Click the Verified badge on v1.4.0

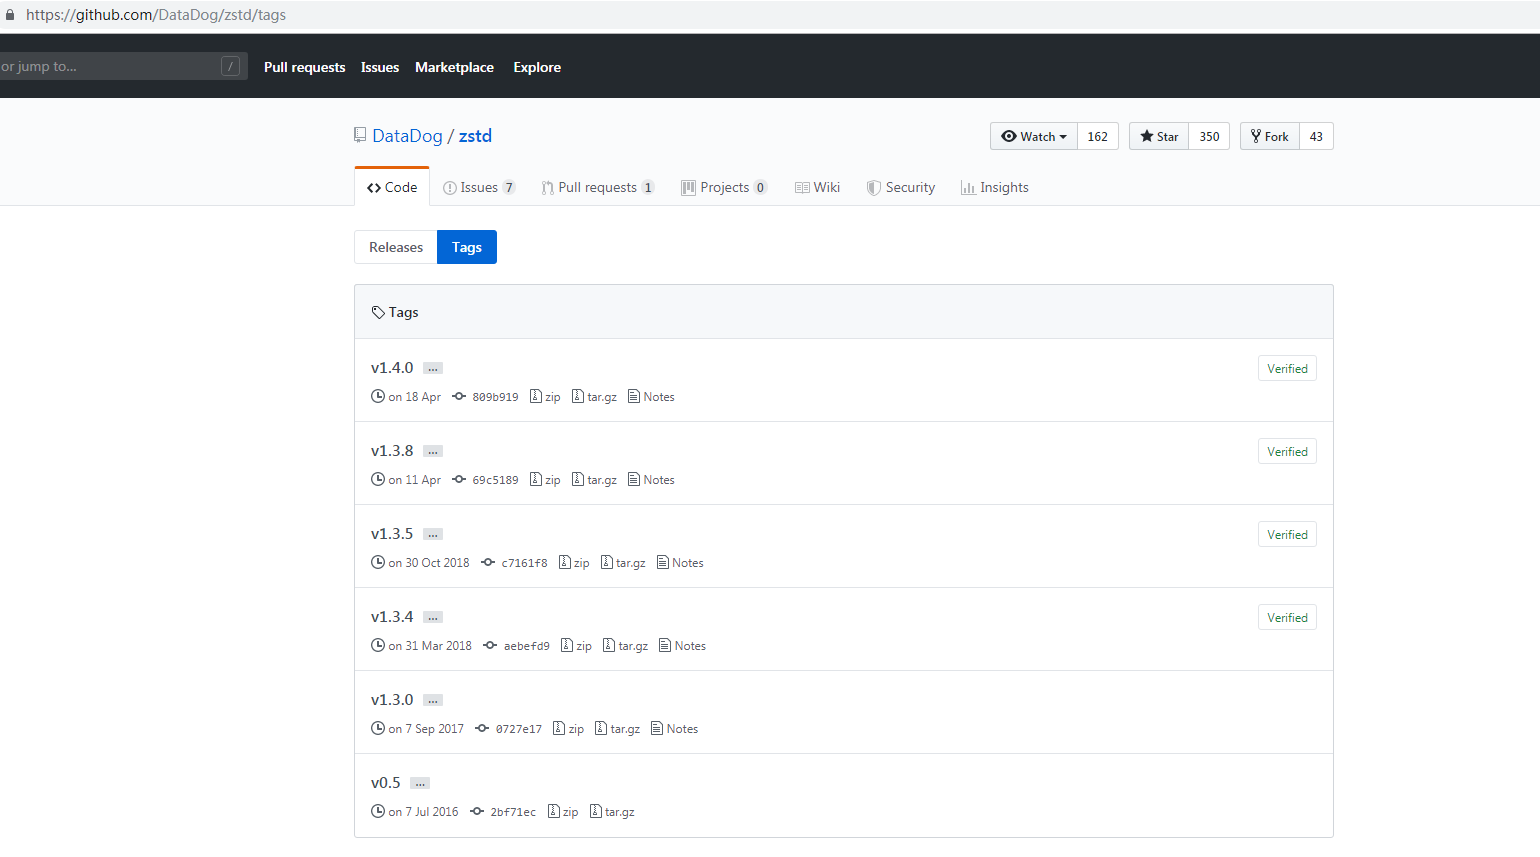click(1287, 368)
